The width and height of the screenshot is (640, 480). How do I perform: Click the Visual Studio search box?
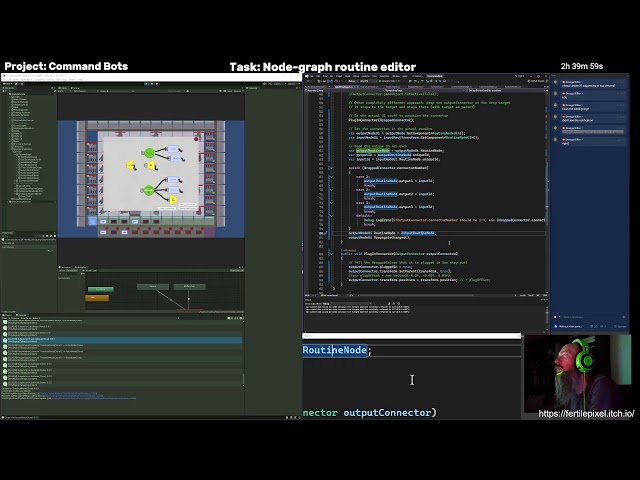tap(417, 76)
